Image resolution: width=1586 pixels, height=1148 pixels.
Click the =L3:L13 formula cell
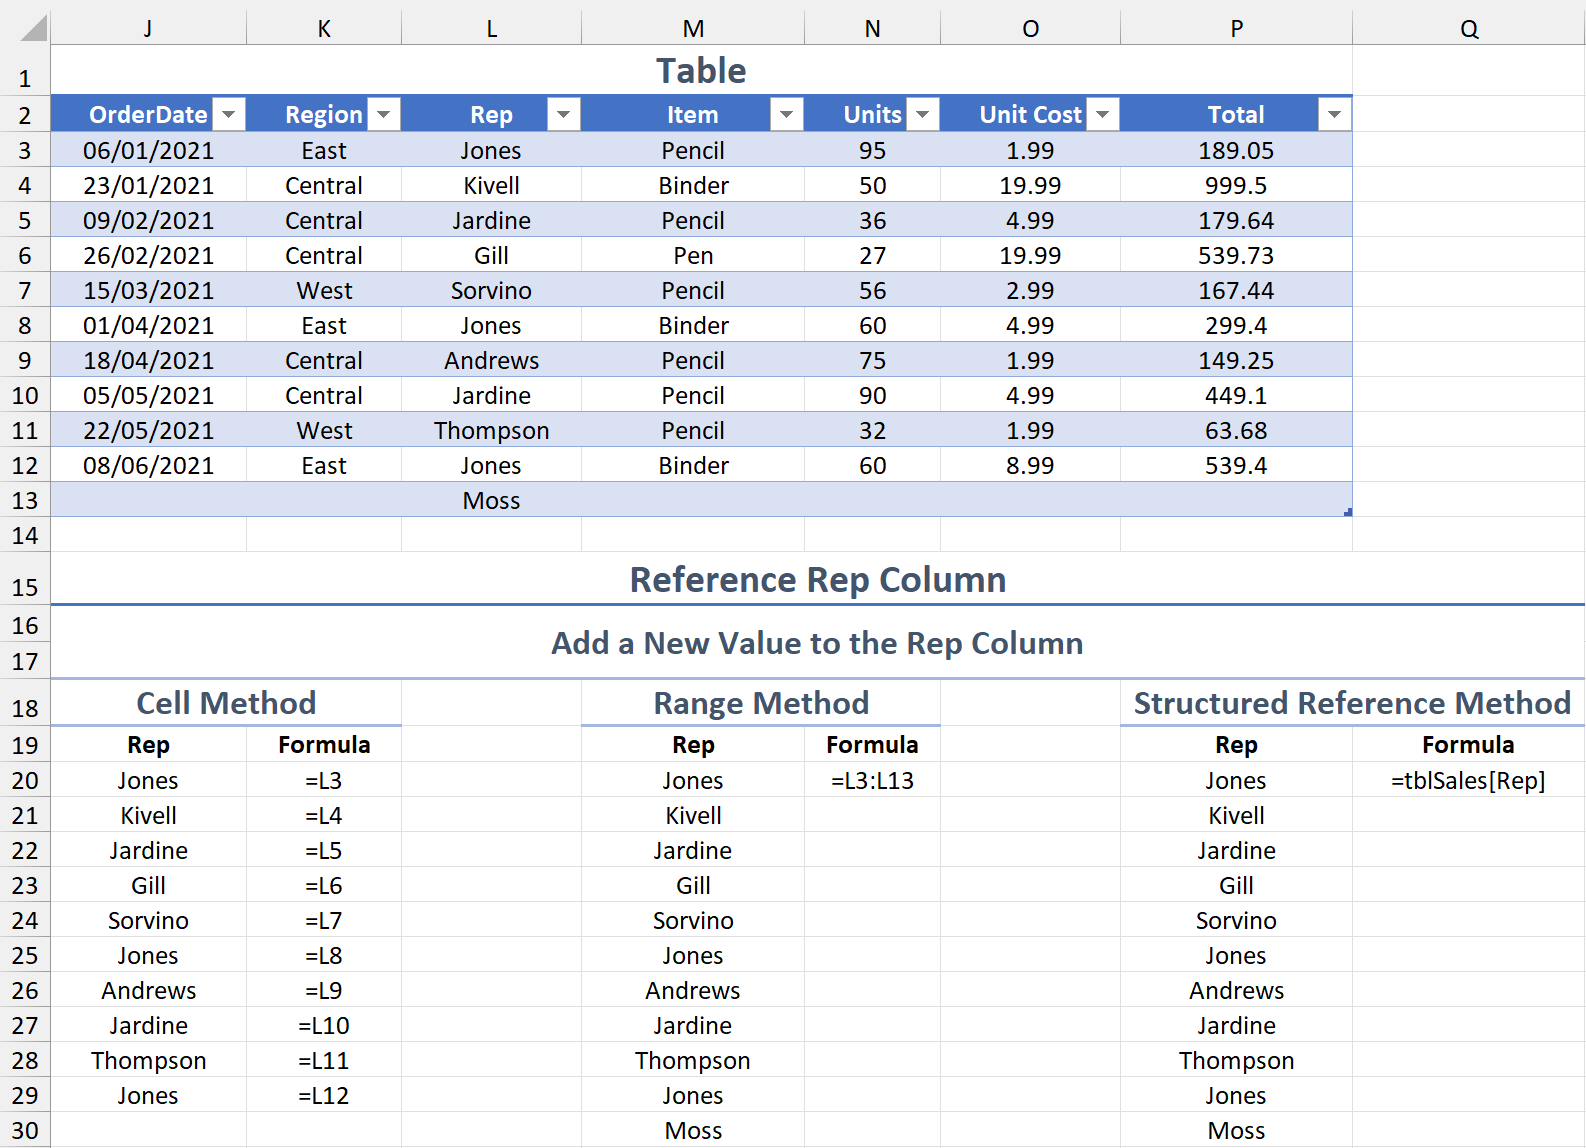click(872, 781)
